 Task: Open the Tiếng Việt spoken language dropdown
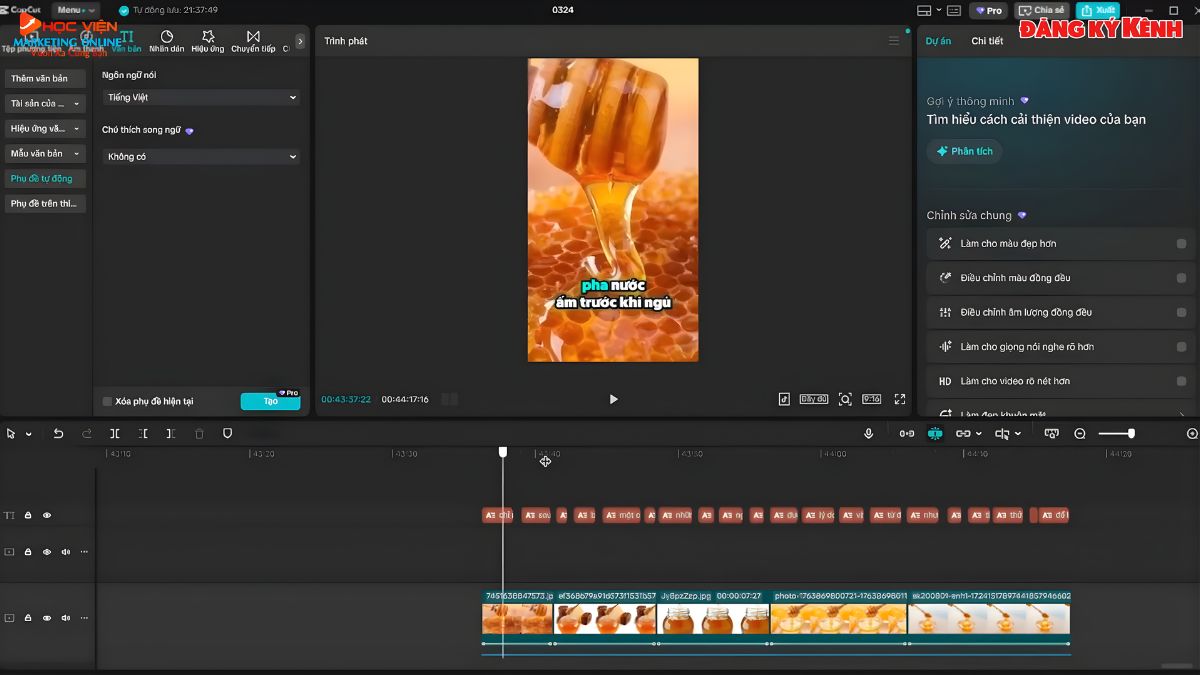point(201,98)
